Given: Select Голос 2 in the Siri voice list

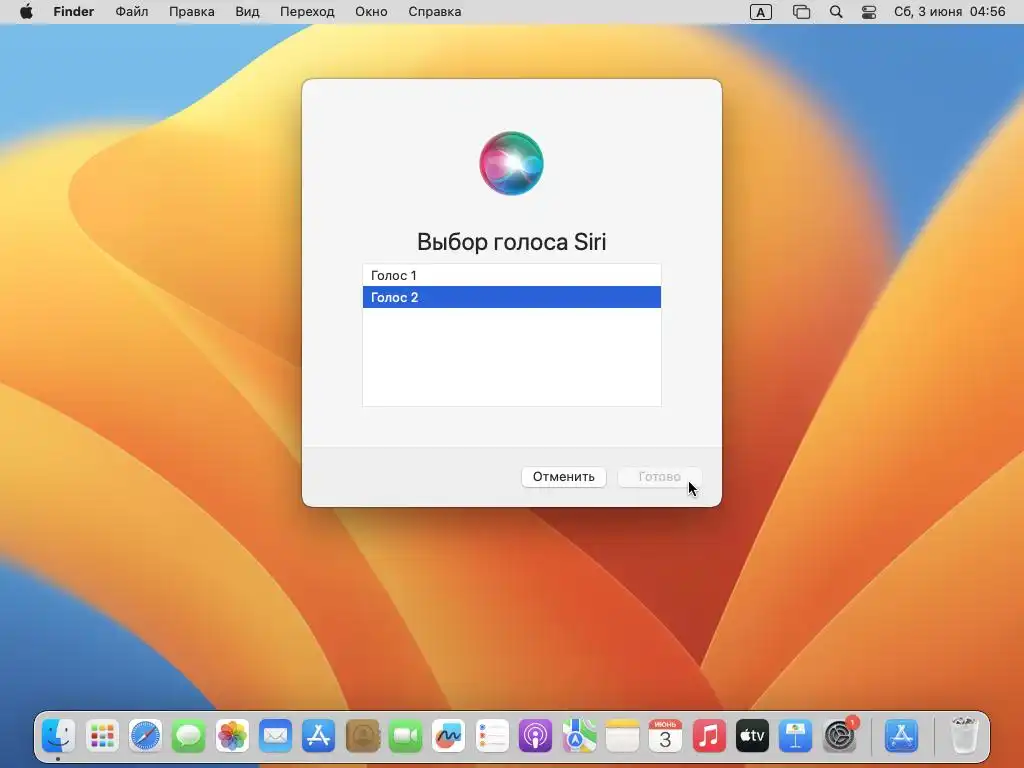Looking at the screenshot, I should pos(511,297).
